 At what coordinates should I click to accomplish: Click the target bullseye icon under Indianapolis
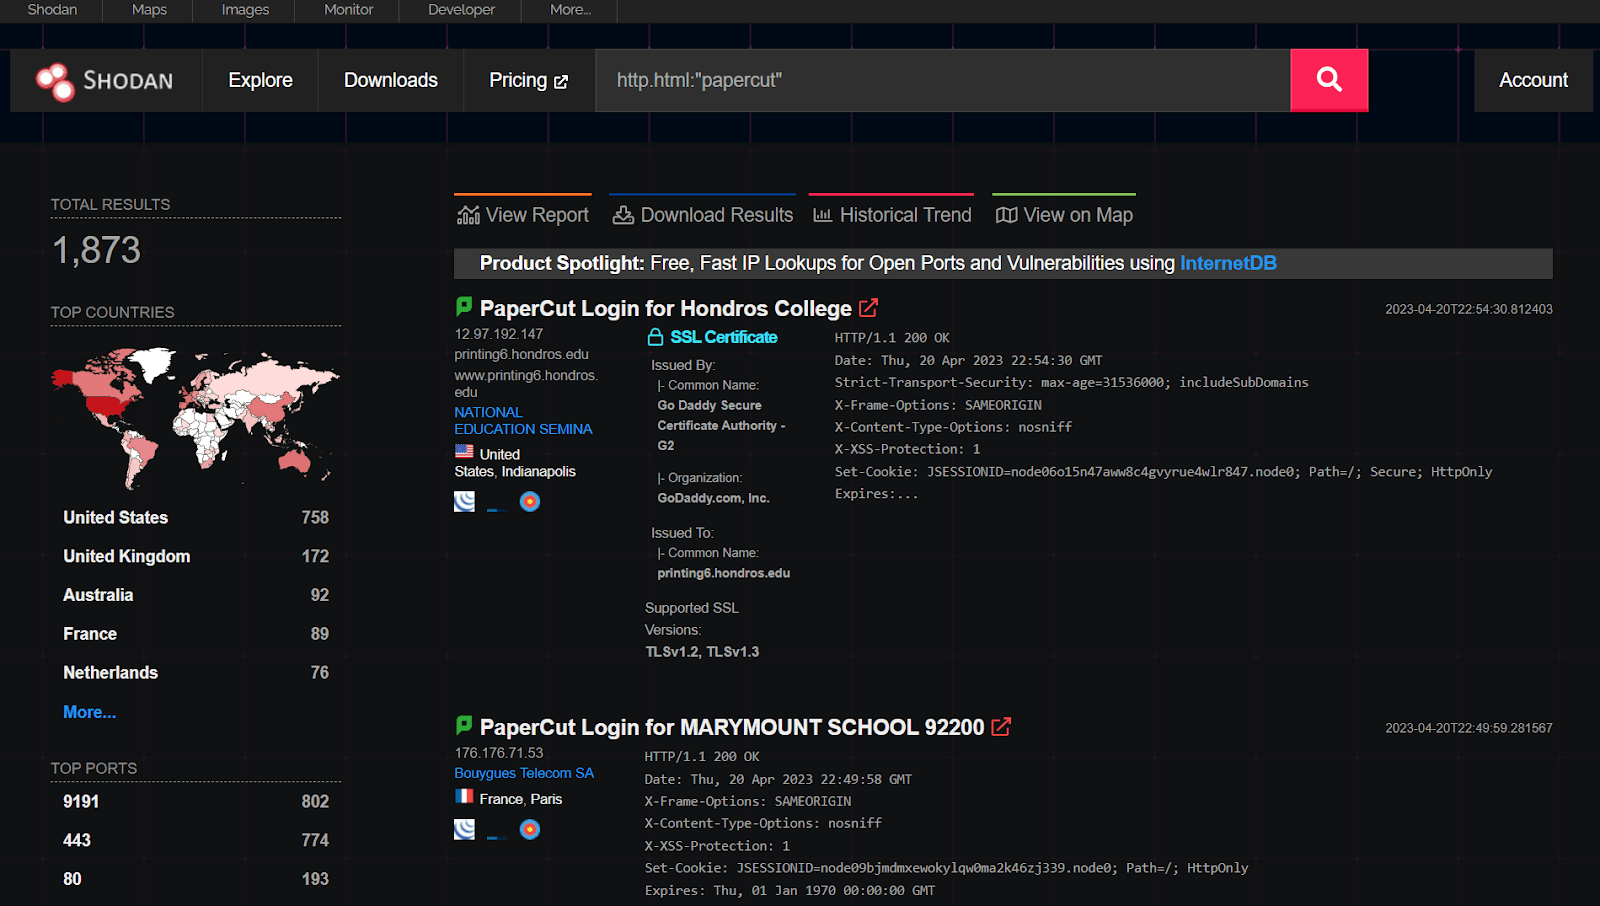click(x=530, y=501)
